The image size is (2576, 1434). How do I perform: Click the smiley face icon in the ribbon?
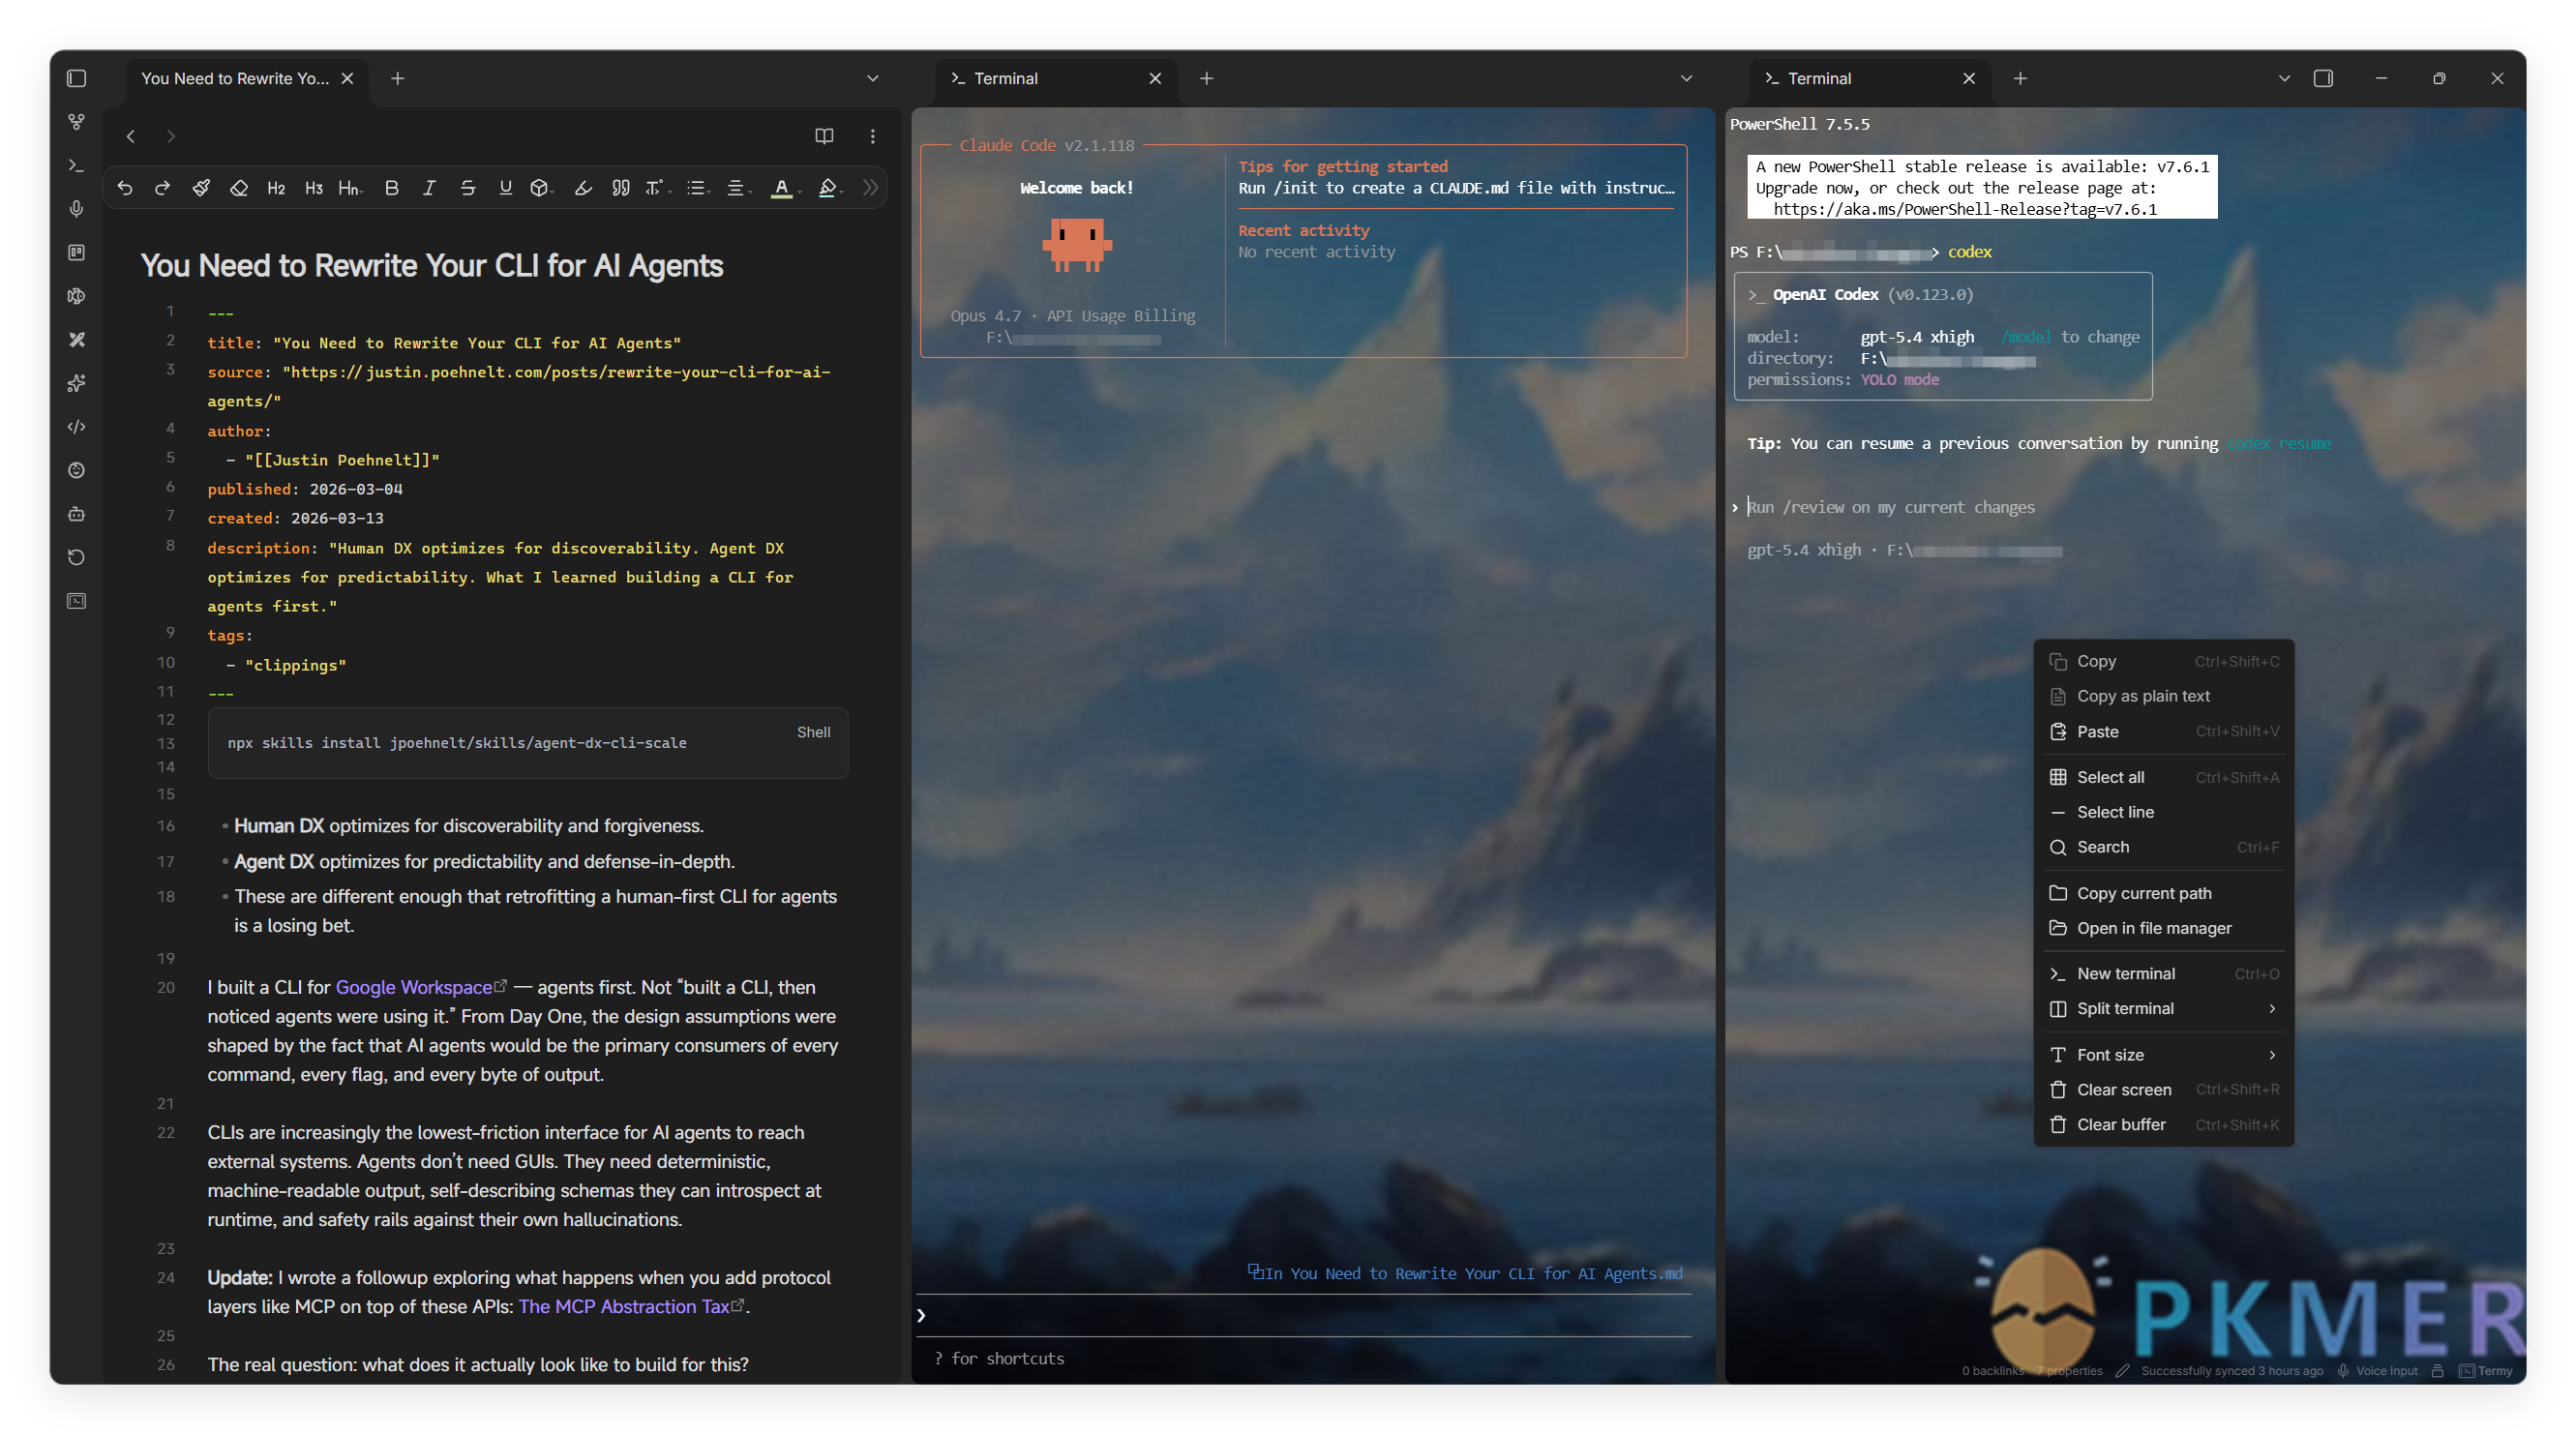[x=76, y=470]
